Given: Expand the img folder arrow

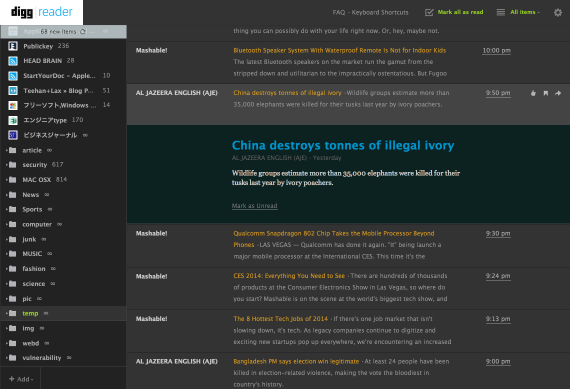Looking at the screenshot, I should point(7,328).
